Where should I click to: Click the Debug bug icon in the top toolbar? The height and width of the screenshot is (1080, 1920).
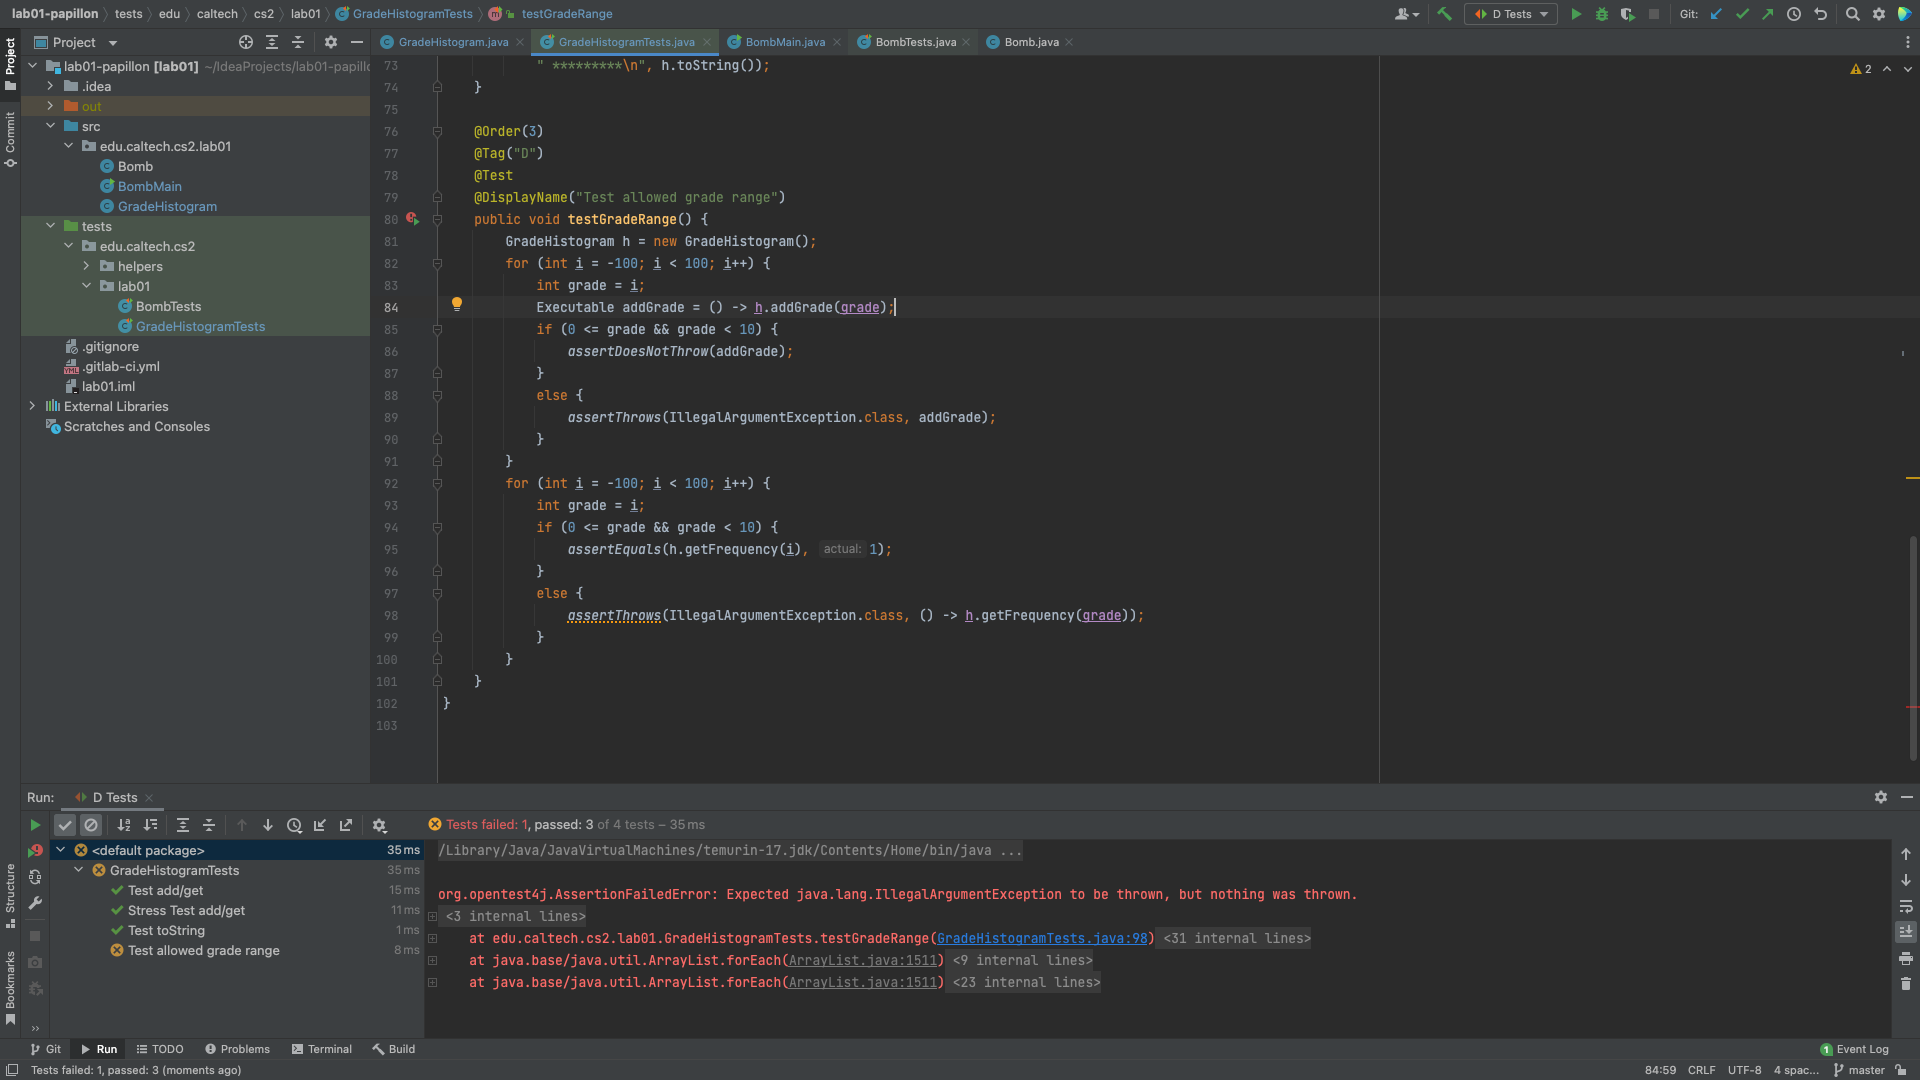pyautogui.click(x=1602, y=14)
